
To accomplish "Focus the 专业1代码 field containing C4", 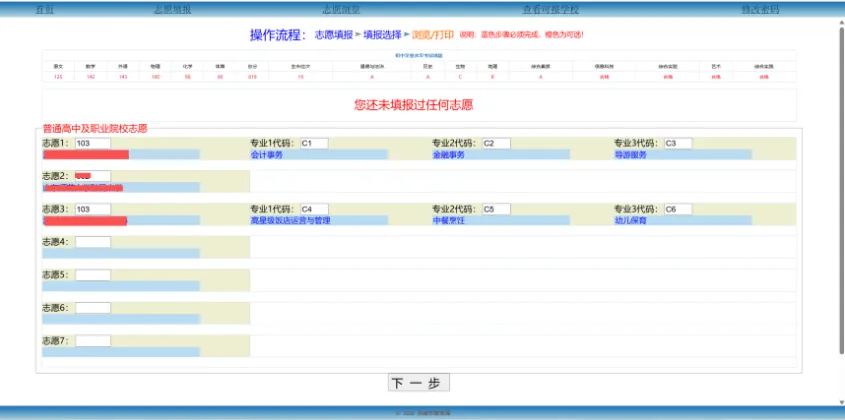I will tap(314, 209).
